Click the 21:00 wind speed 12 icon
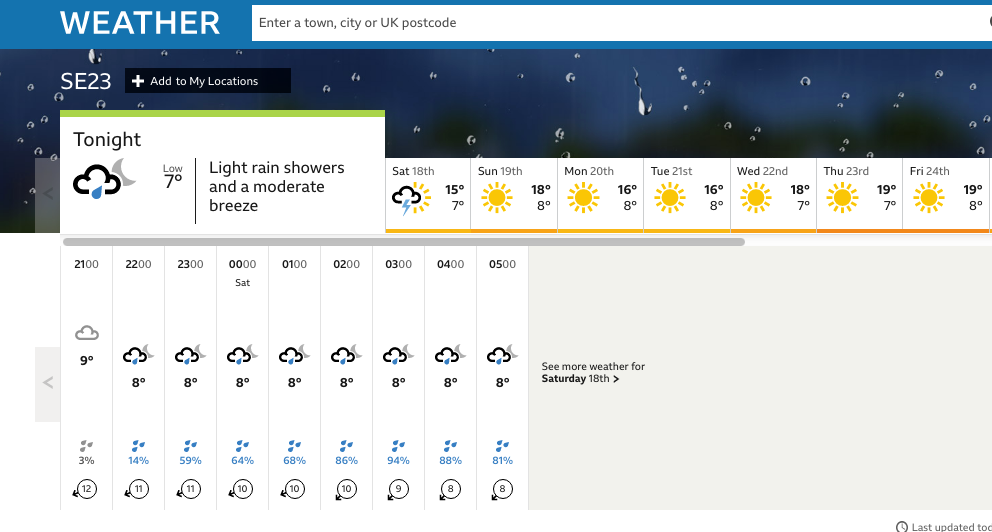 86,489
